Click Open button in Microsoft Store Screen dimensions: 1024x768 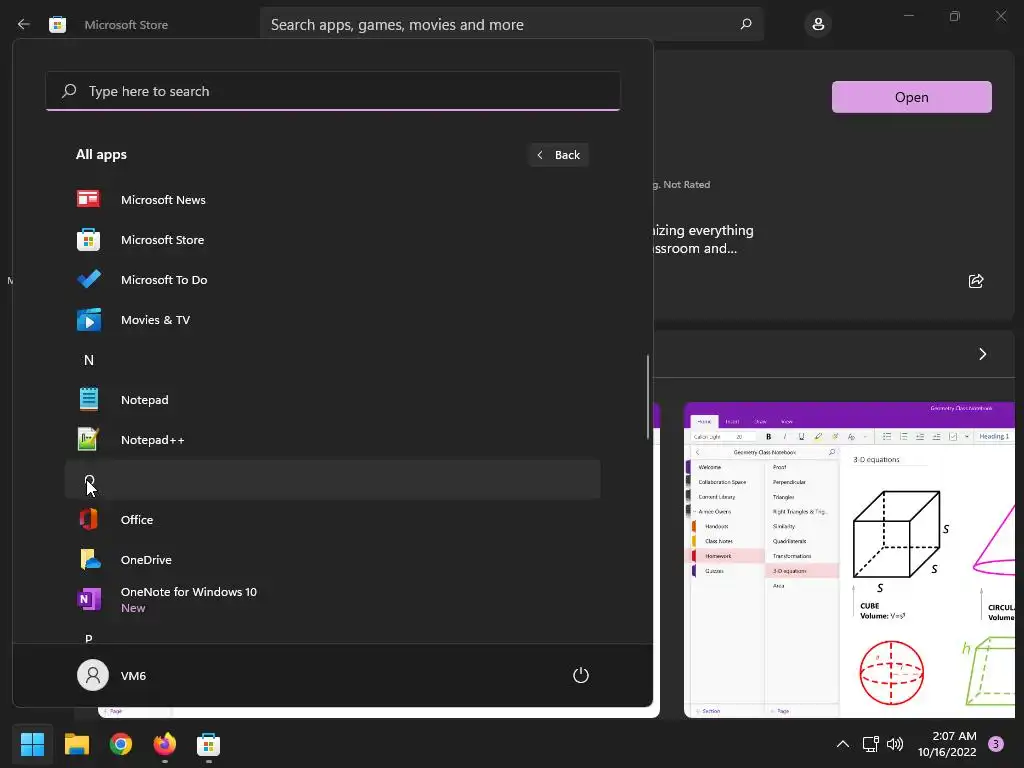[912, 97]
